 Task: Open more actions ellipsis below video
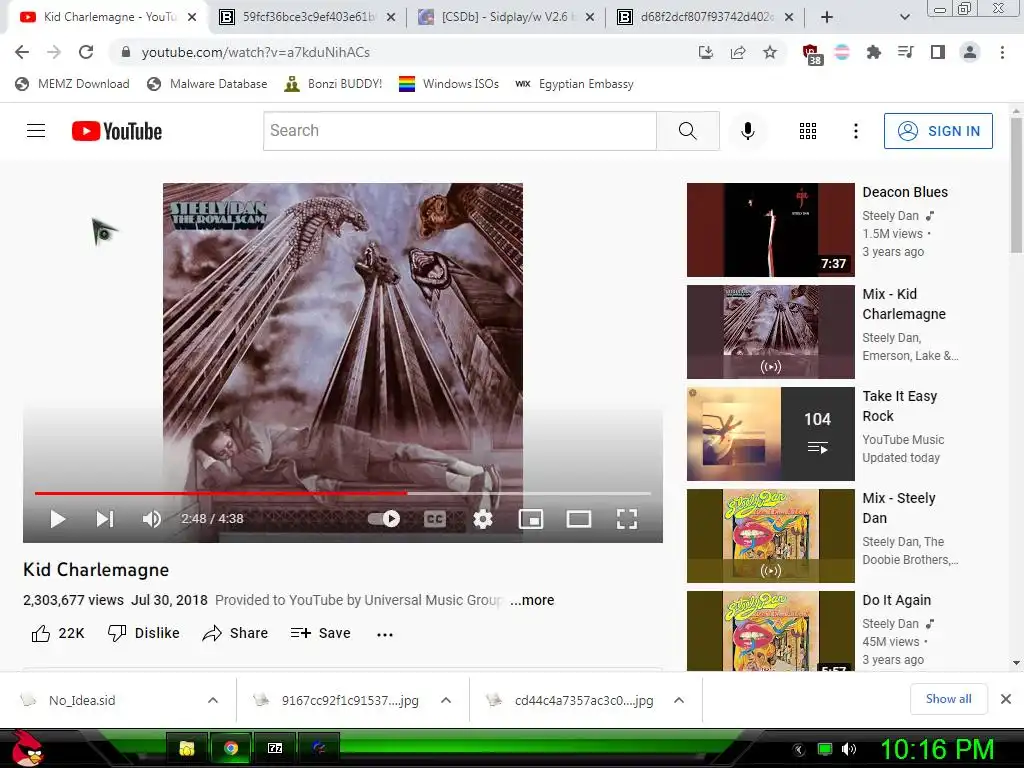tap(385, 634)
